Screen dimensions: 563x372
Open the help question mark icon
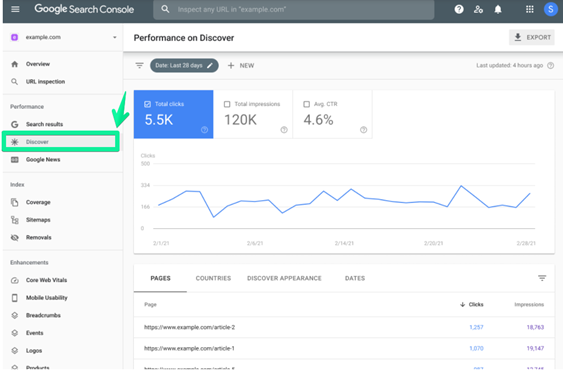tap(459, 9)
